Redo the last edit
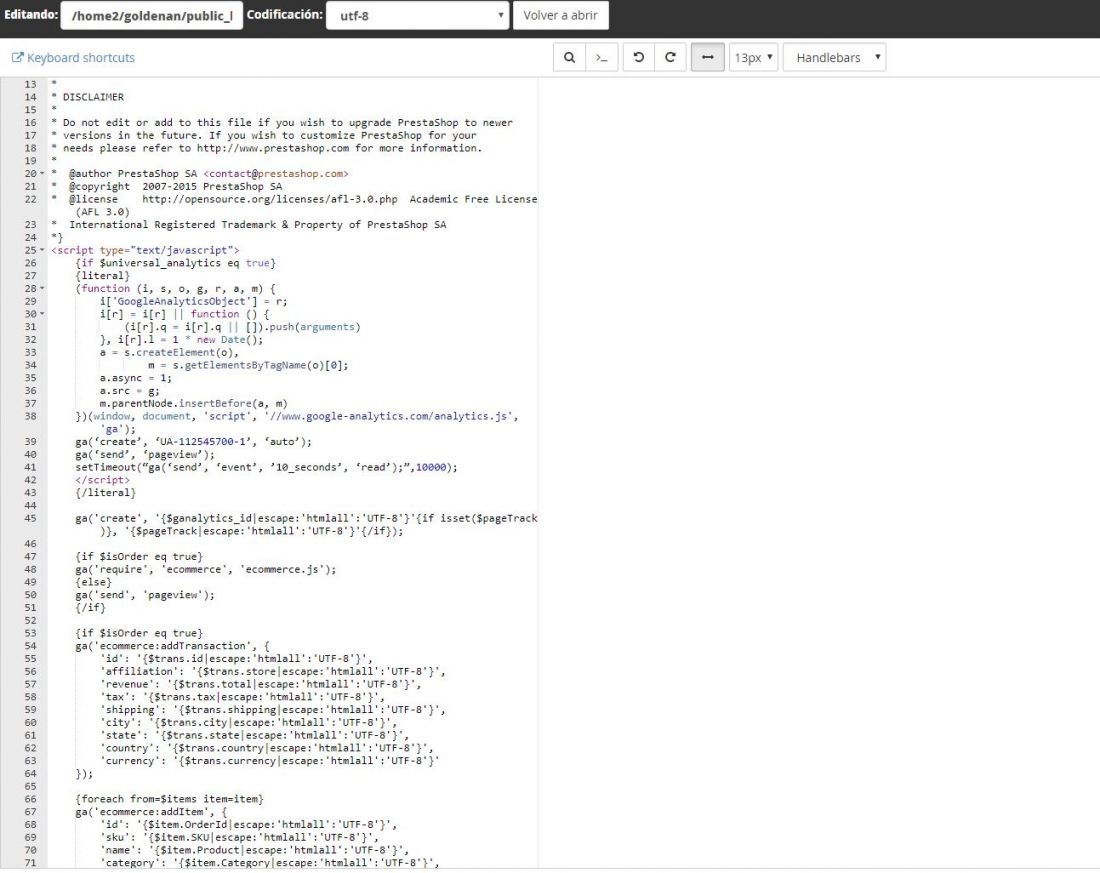Screen dimensions: 1100x873 [670, 58]
